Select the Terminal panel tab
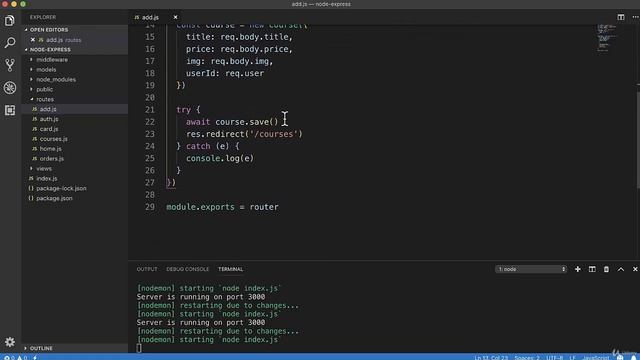 tap(231, 269)
